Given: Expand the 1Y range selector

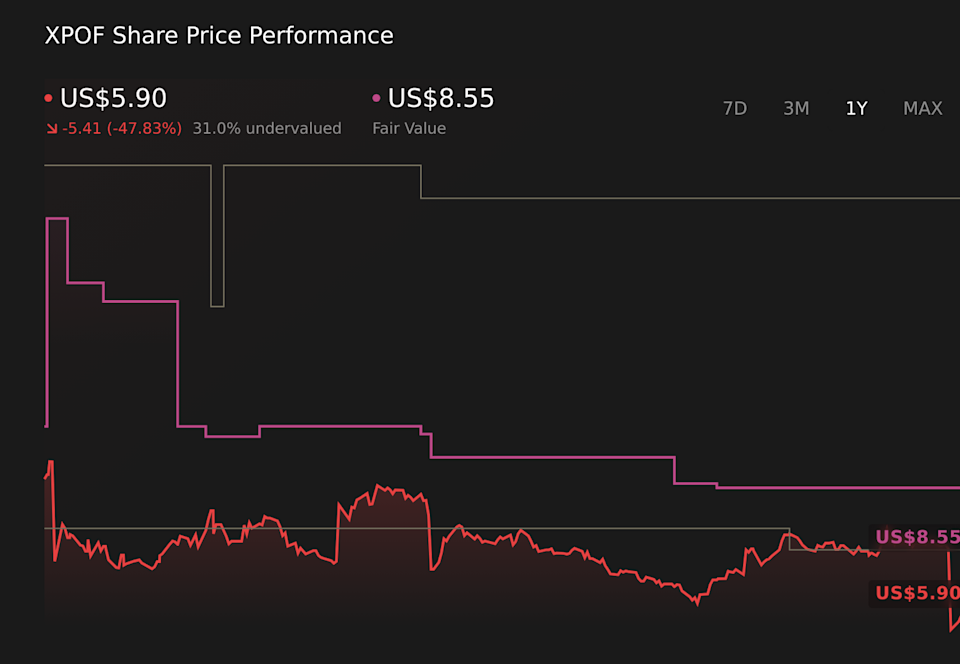Looking at the screenshot, I should 857,108.
